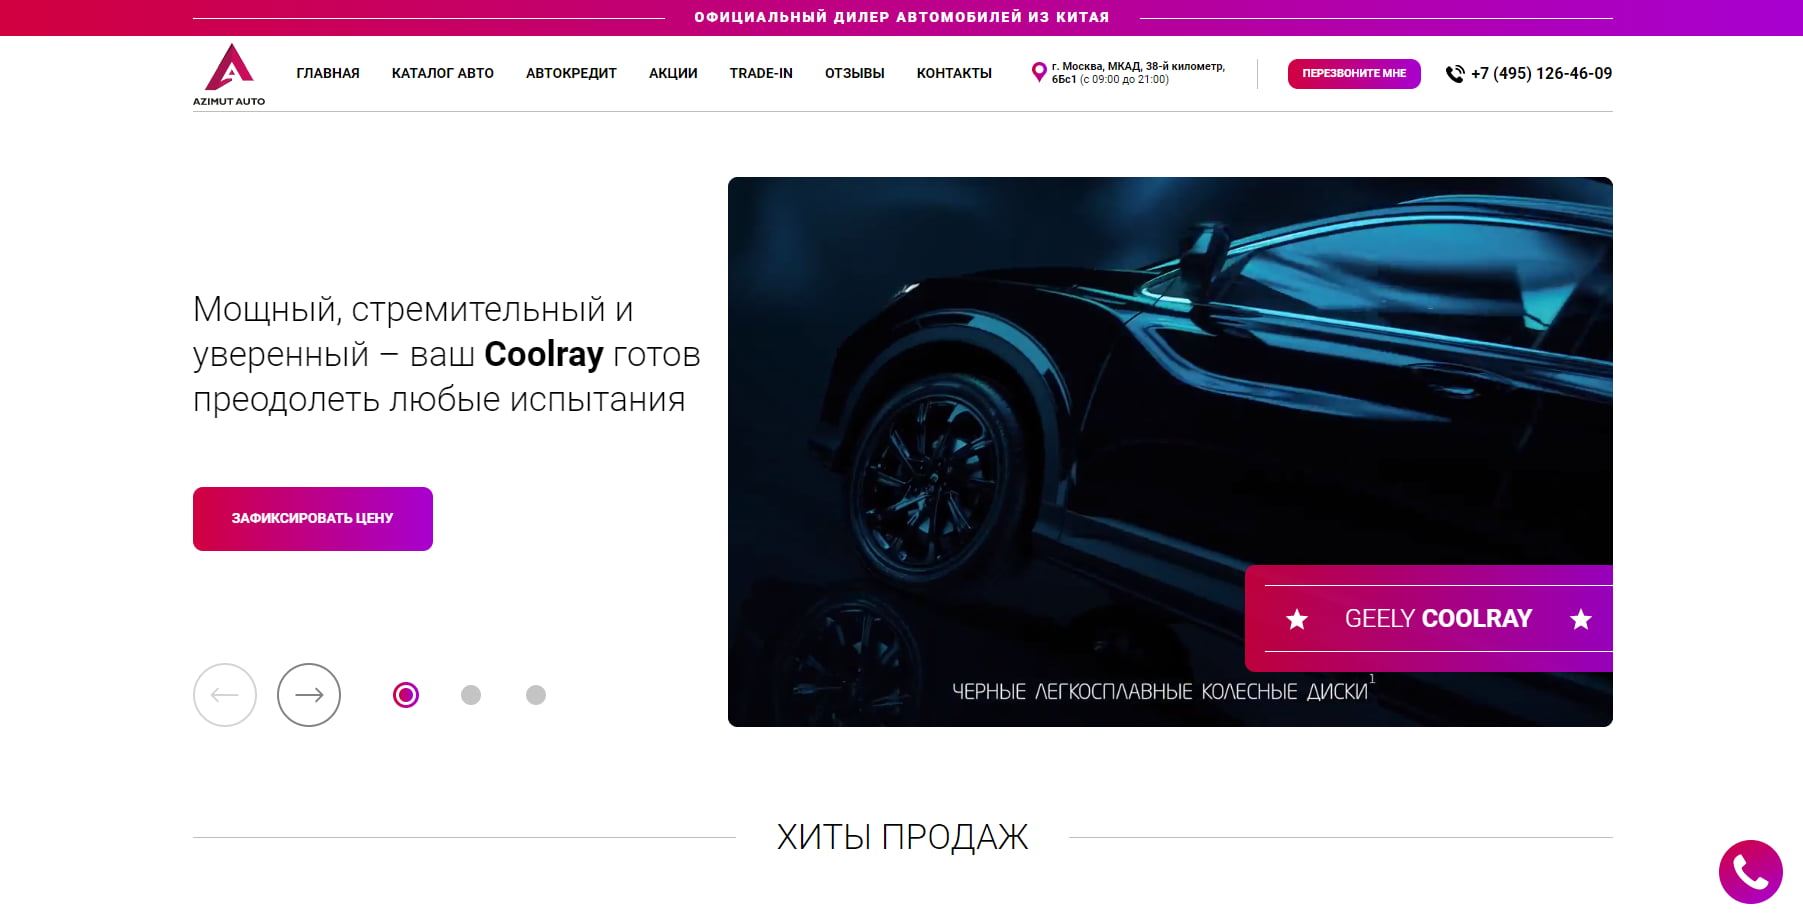Call the +7 (495) 126-46-09 number link
Screen dimensions: 1803x921
click(1541, 73)
